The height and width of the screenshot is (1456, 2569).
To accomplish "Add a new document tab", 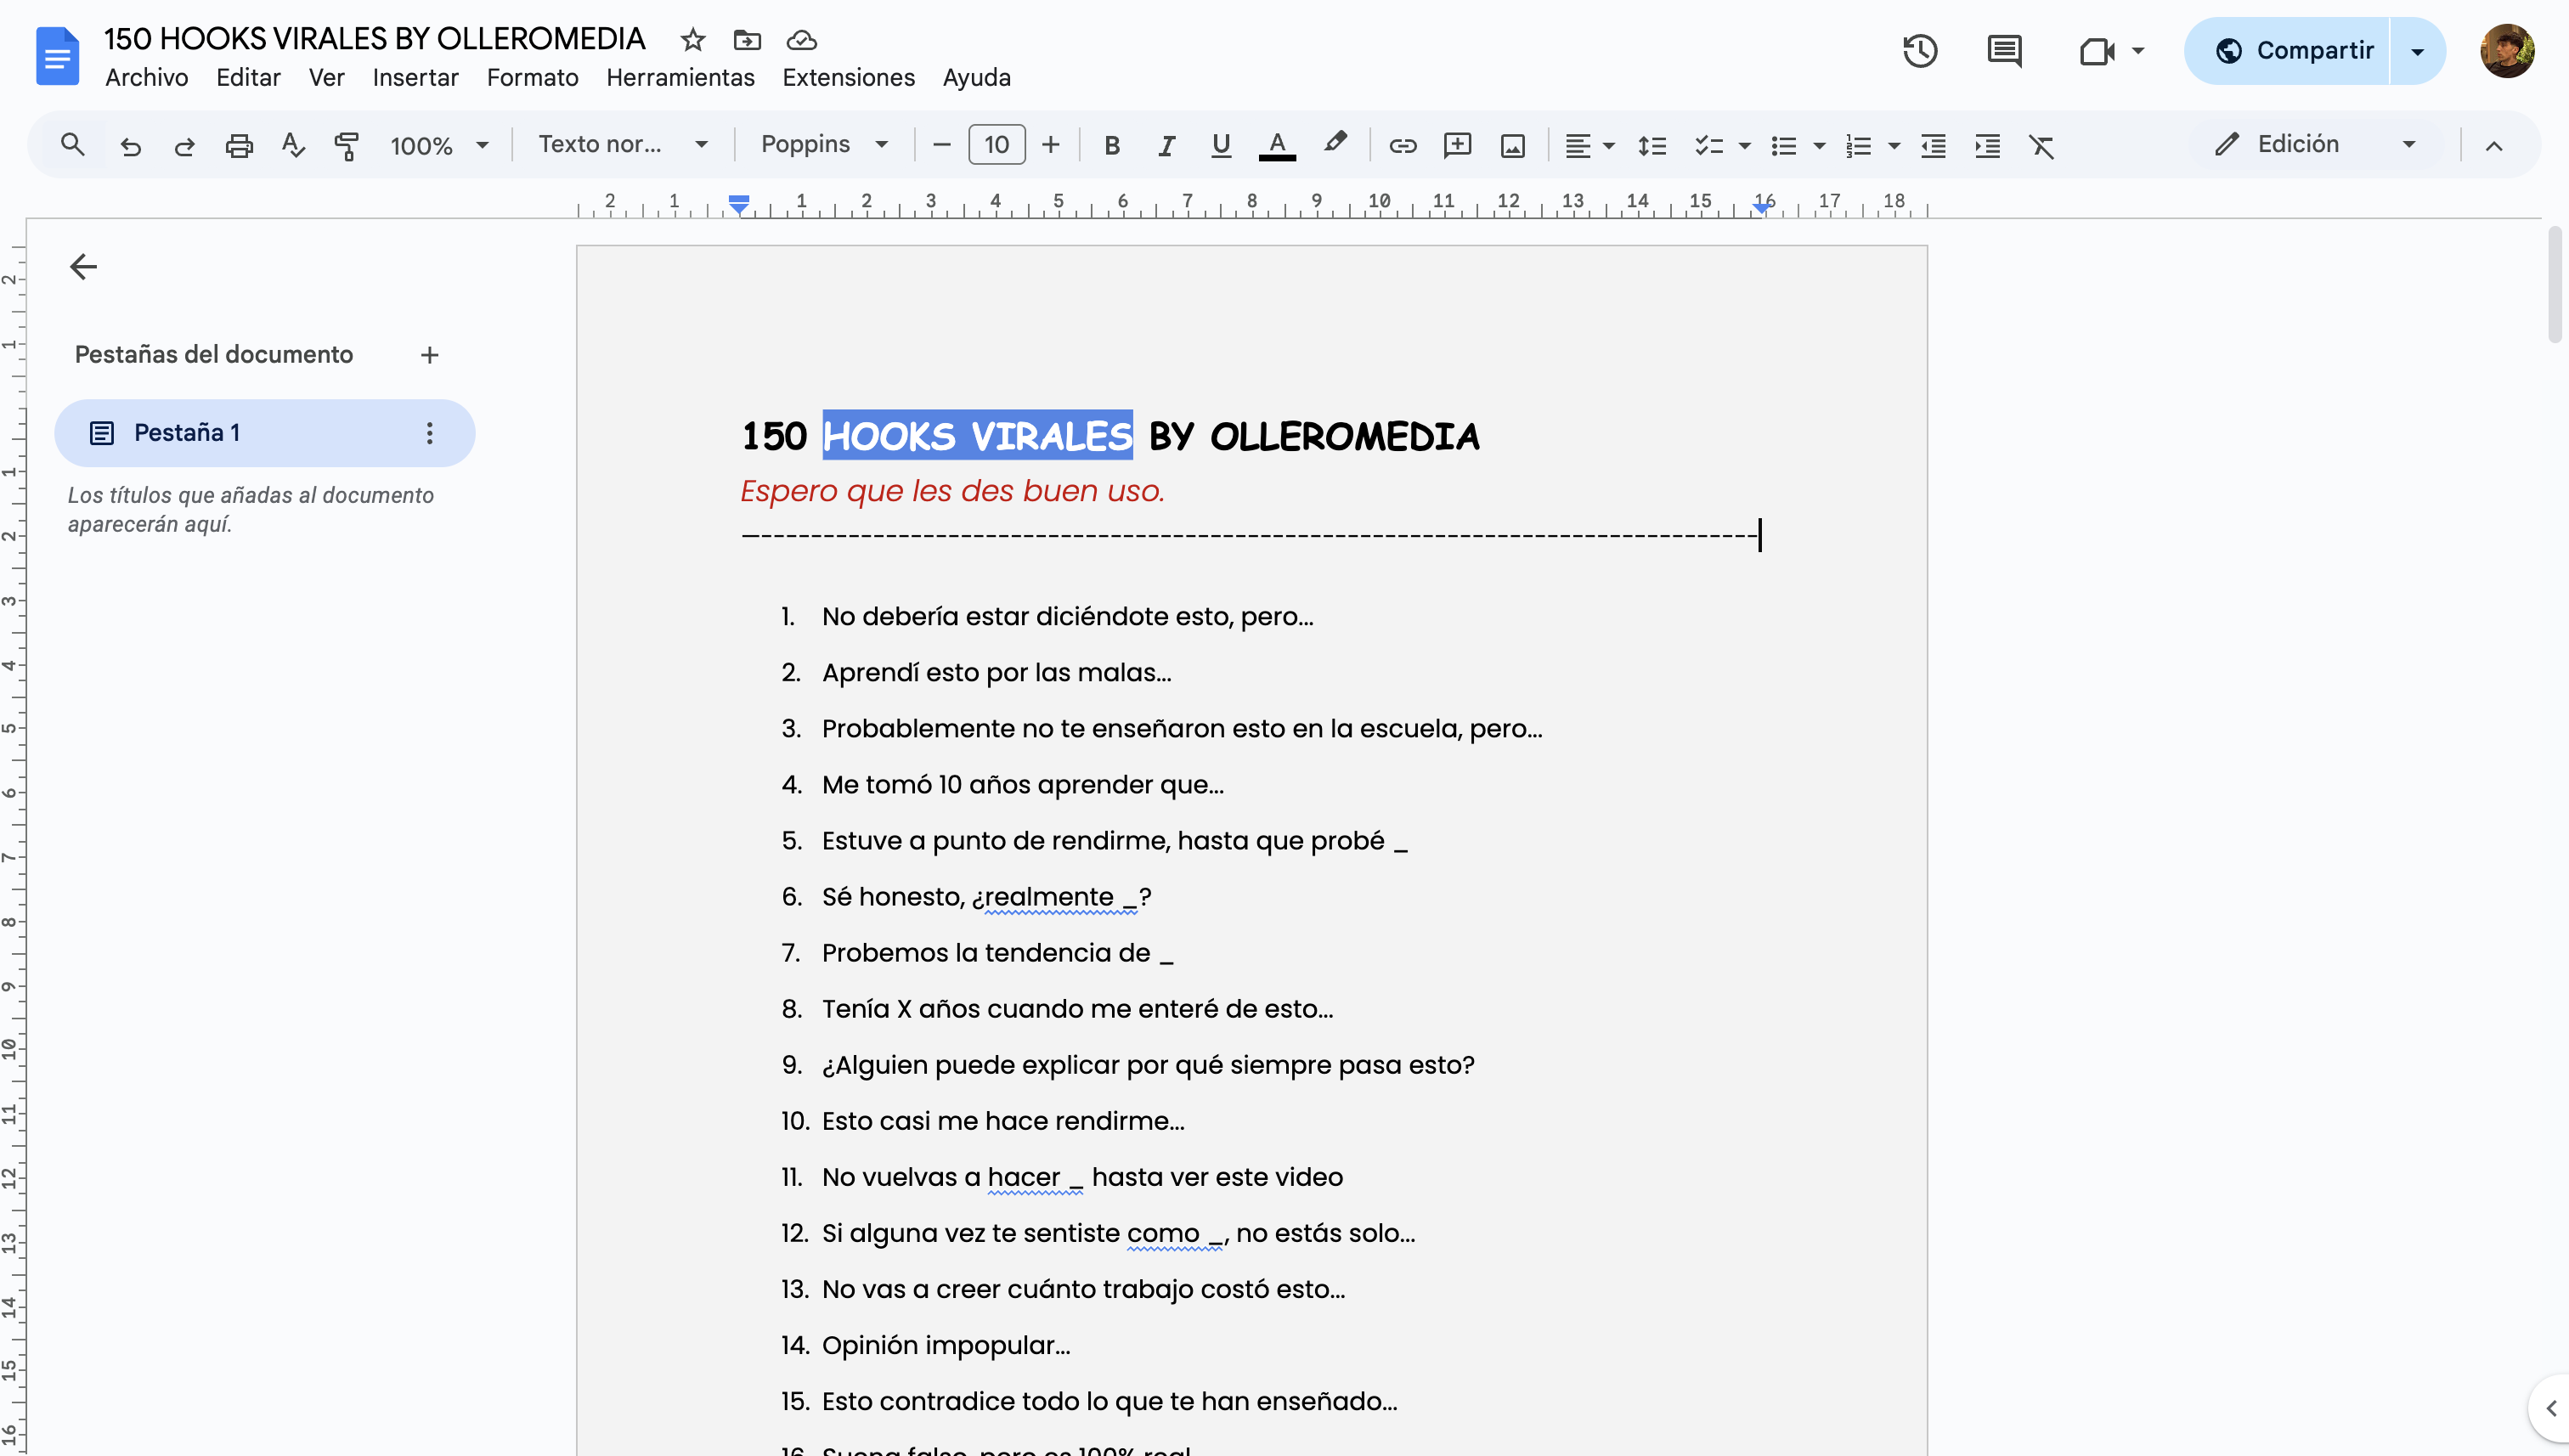I will [429, 355].
